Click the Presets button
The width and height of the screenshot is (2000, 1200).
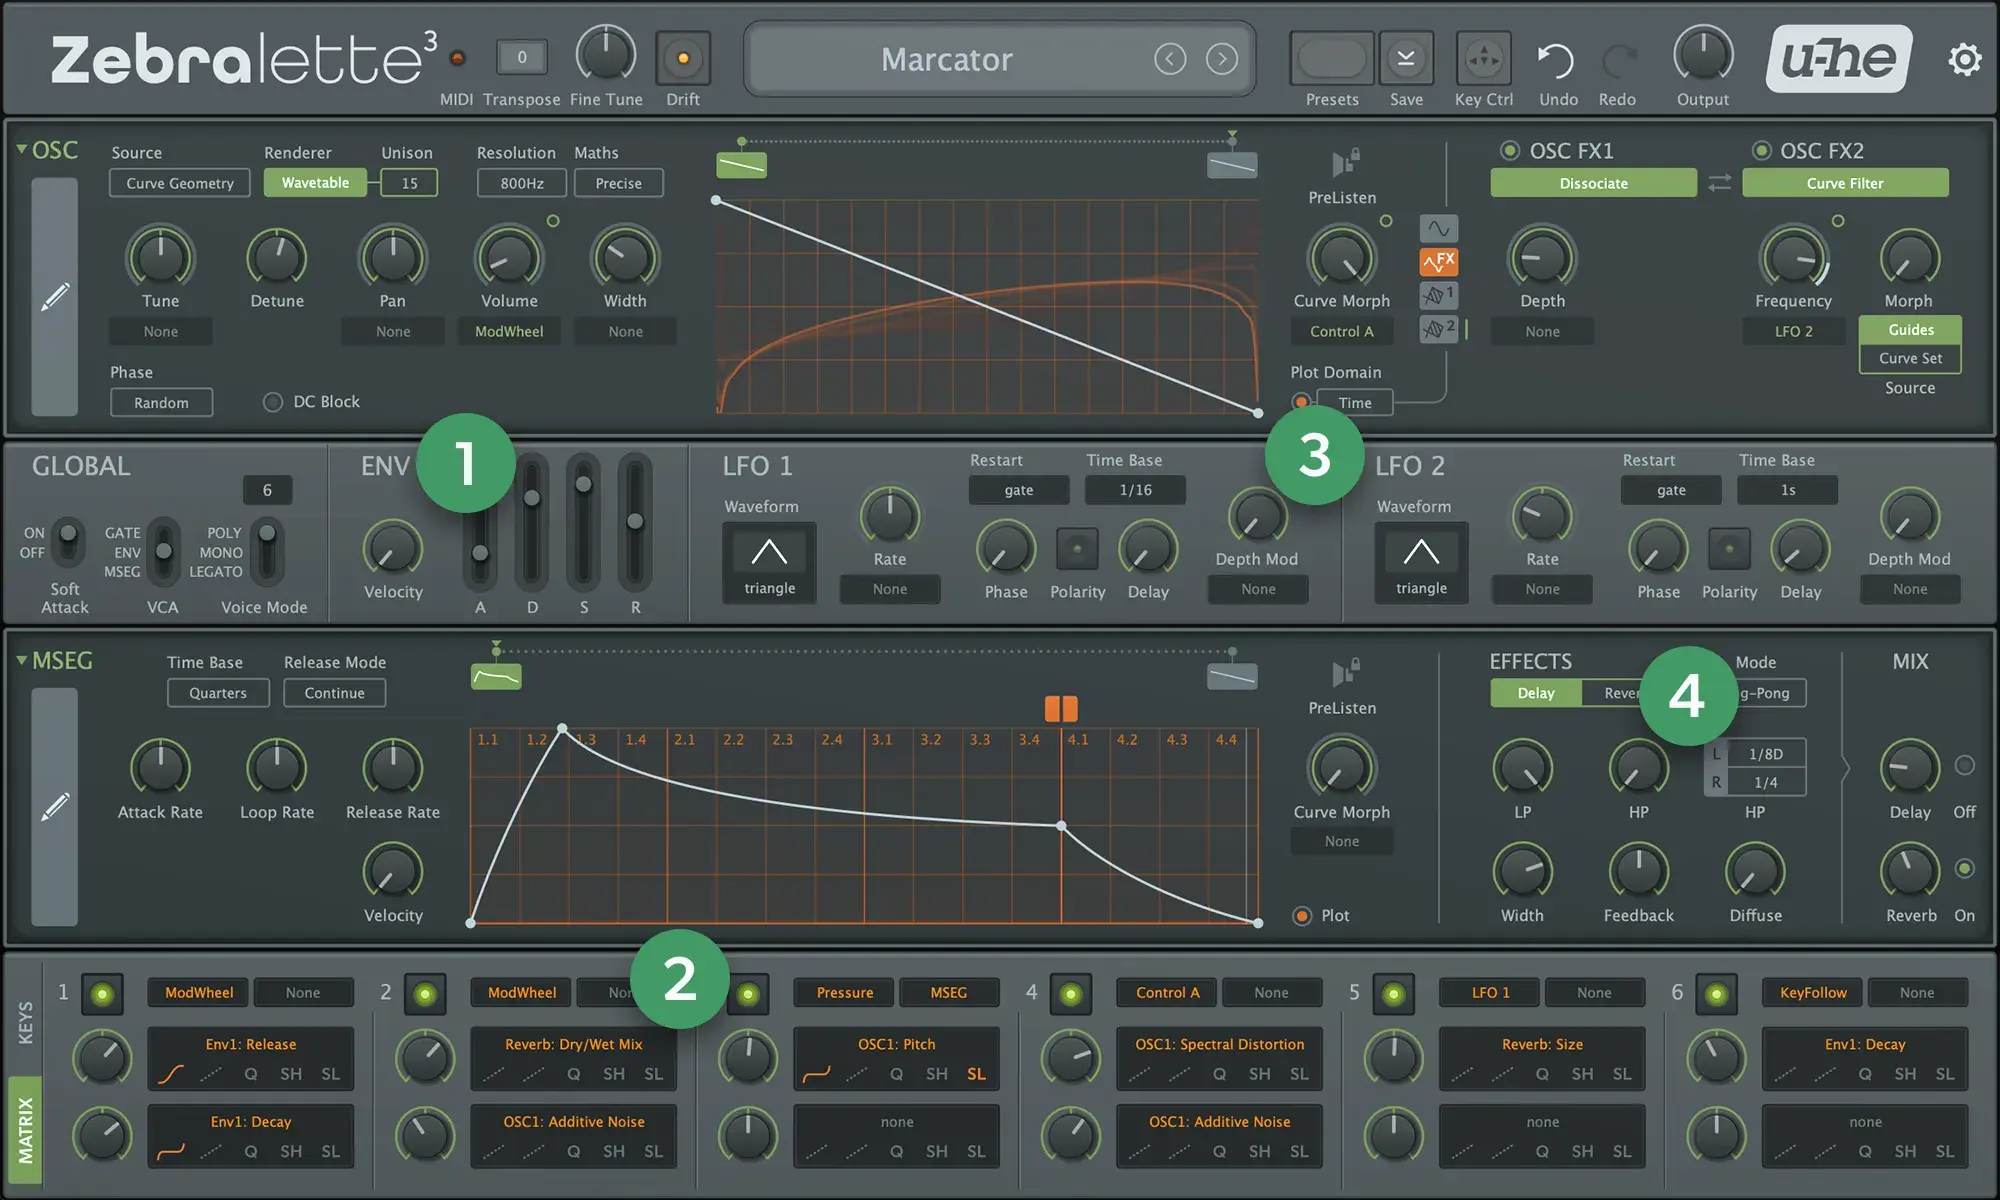(1330, 58)
